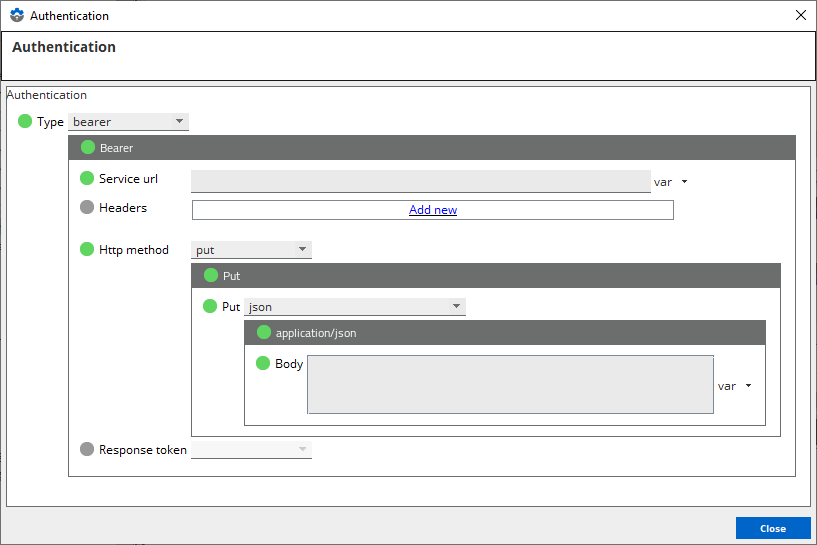
Task: Click green circle beside Put json dropdown
Action: 210,306
